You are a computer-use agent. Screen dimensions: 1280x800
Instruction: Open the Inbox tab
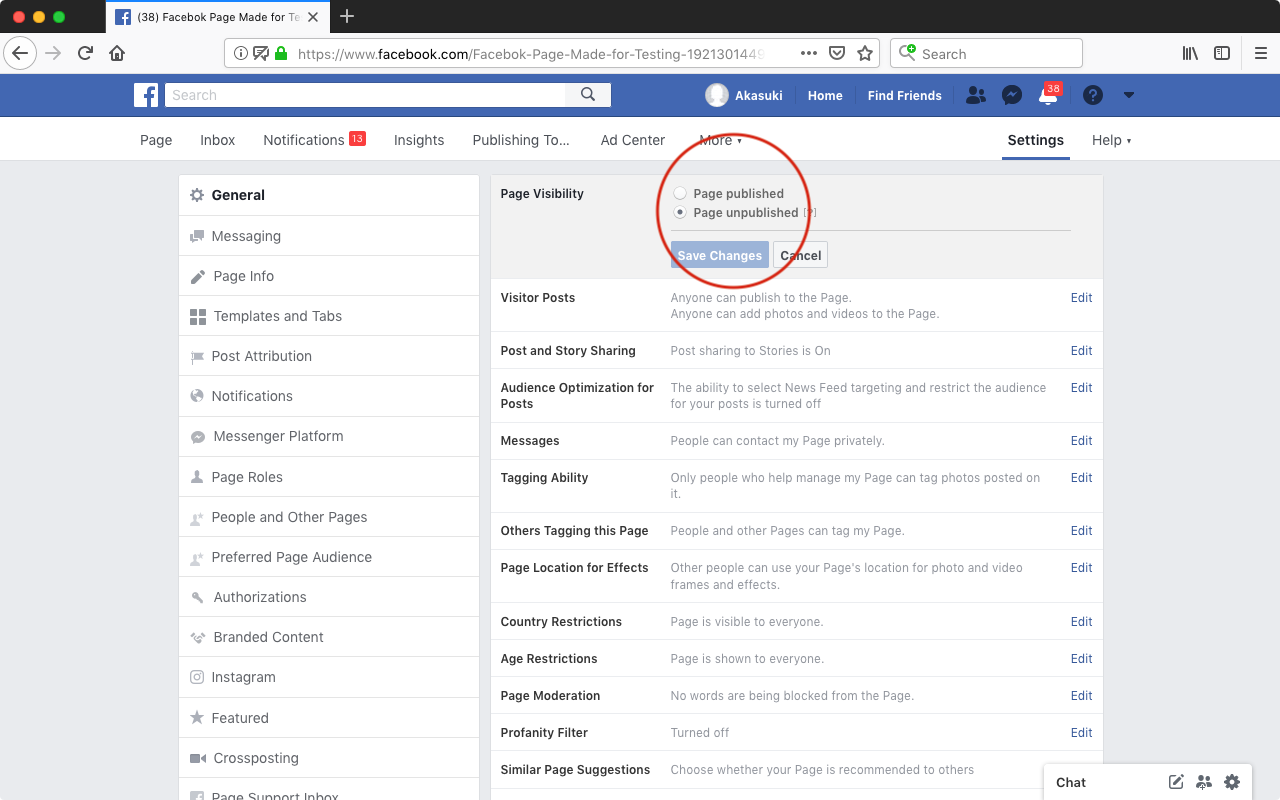click(x=218, y=140)
